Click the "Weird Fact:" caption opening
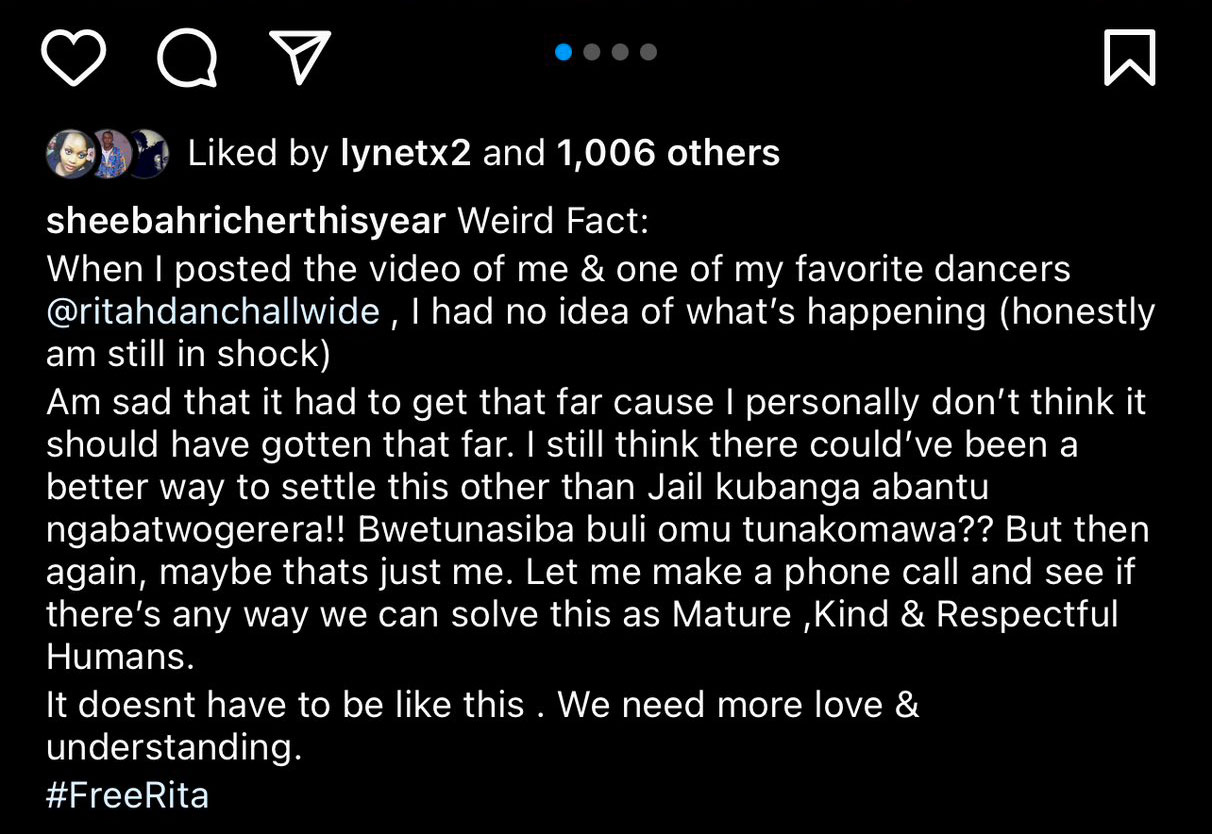The width and height of the screenshot is (1212, 834). pyautogui.click(x=553, y=221)
